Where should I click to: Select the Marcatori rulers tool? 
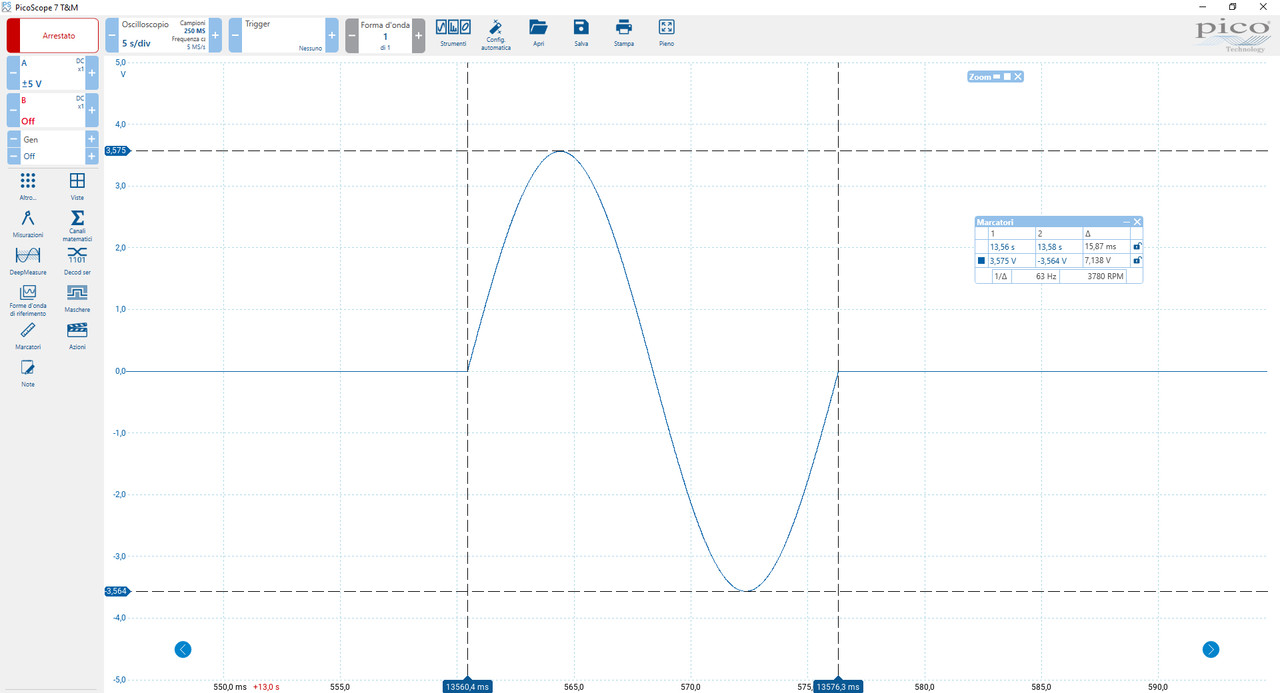tap(28, 335)
